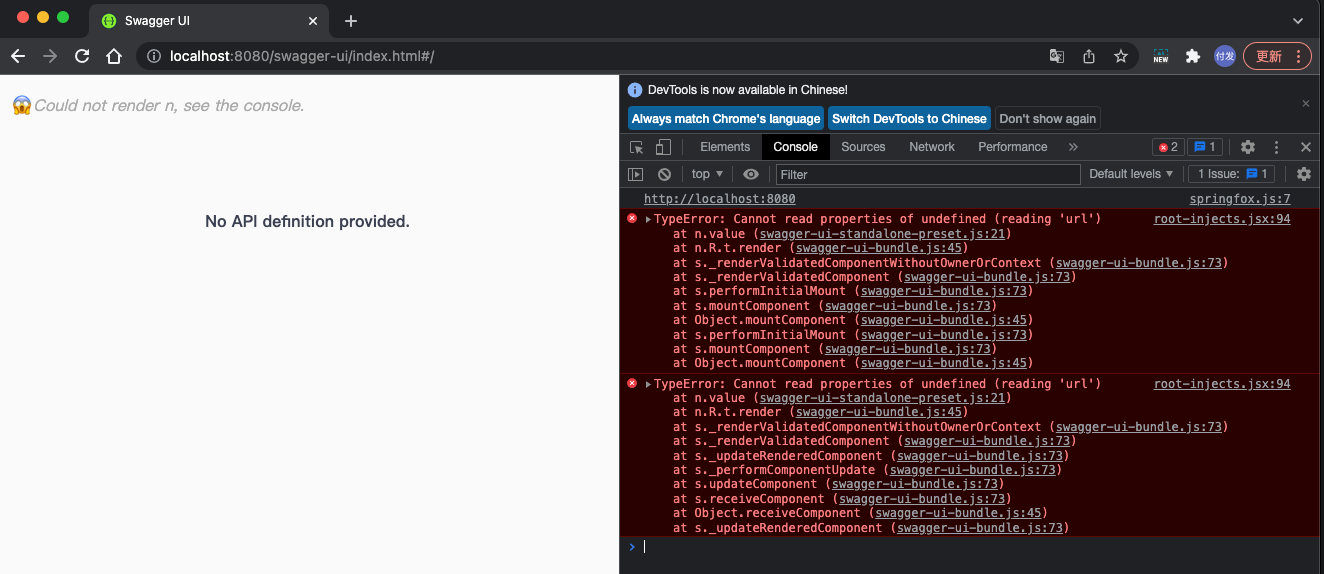Screen dimensions: 1324x574
Task: Switch to the Network tab
Action: 932,146
